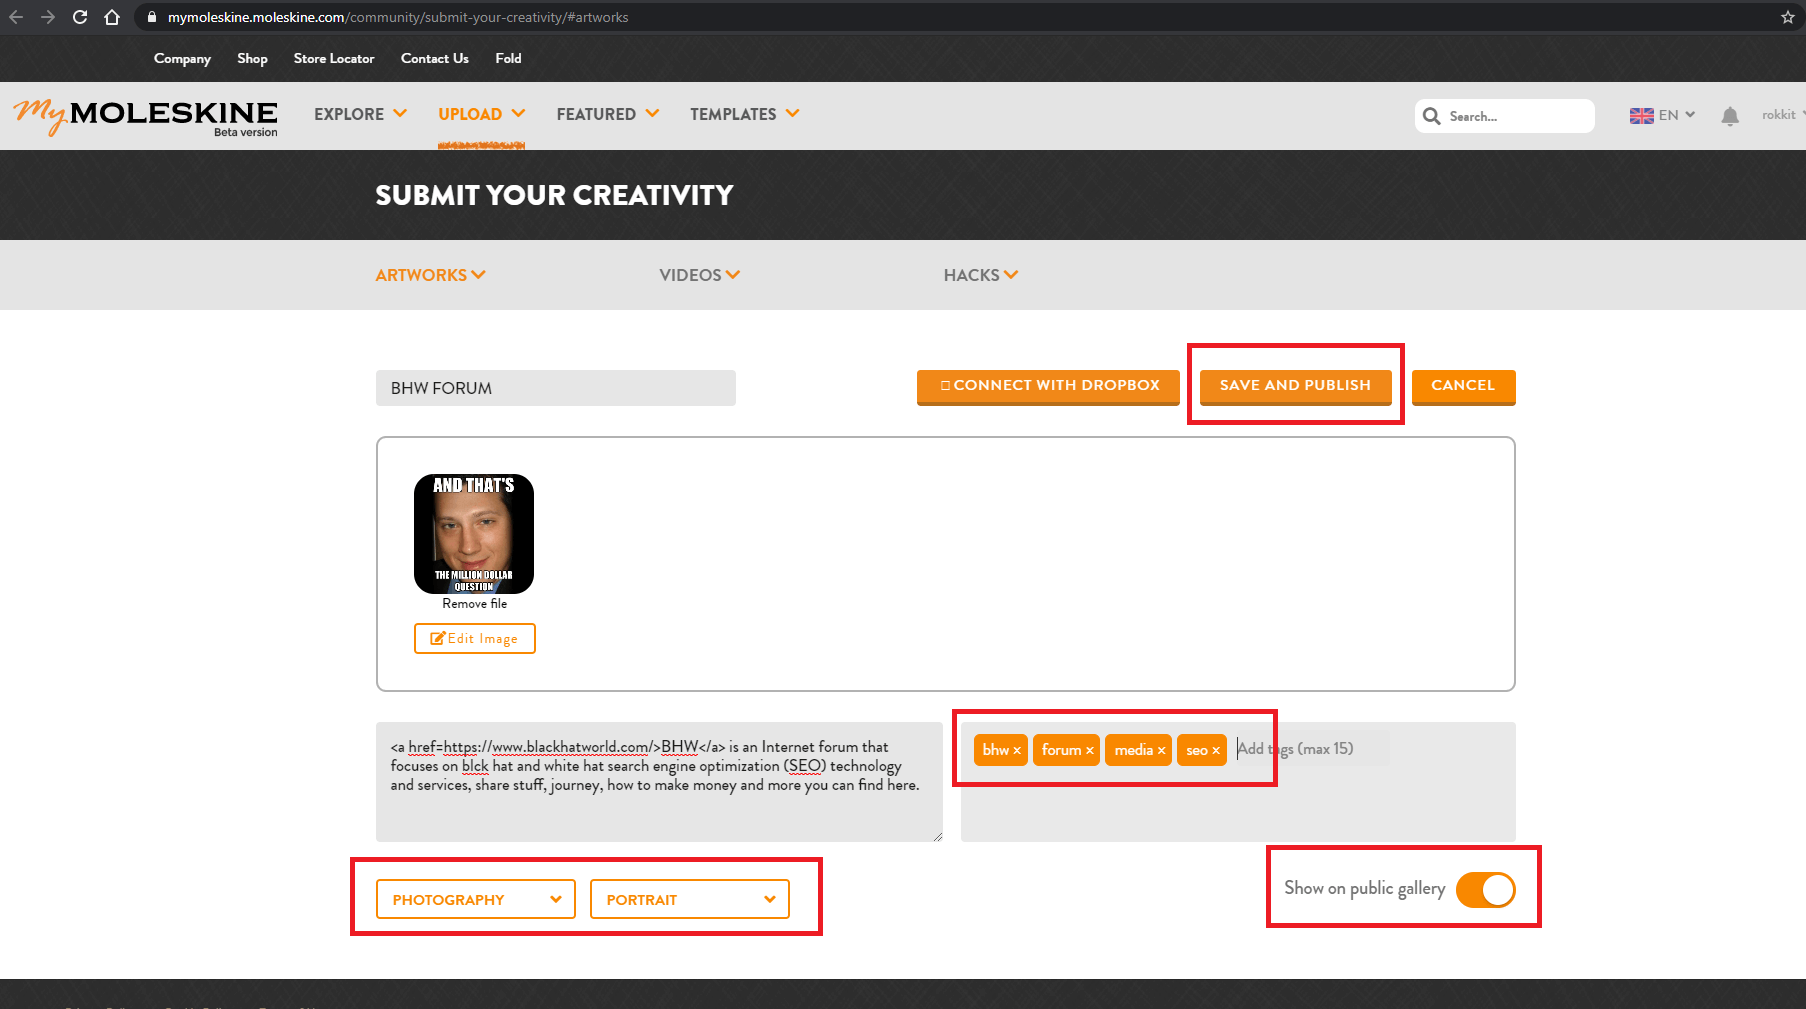The height and width of the screenshot is (1009, 1806).
Task: Open the Fold link
Action: 508,58
